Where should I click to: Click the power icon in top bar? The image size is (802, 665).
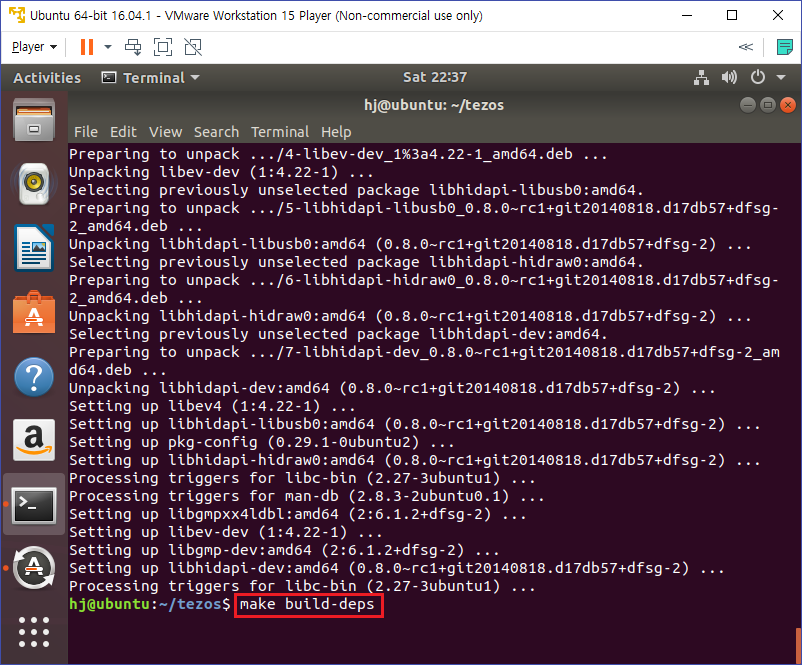click(x=758, y=78)
